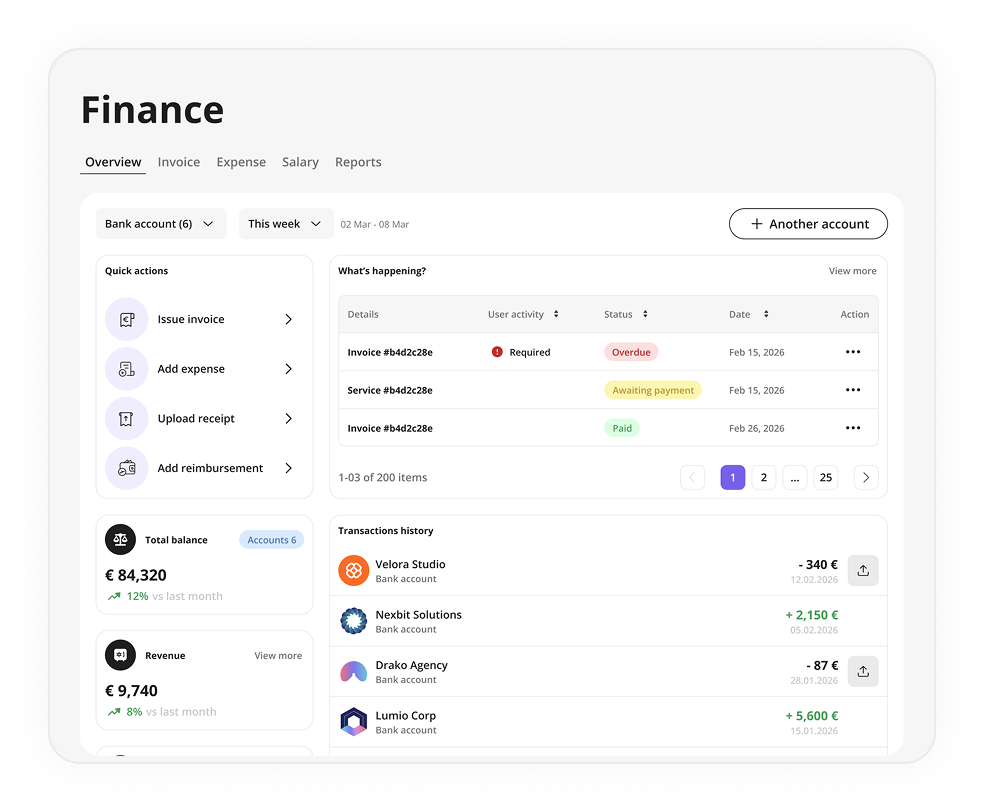Go to page 2 of the table
This screenshot has height=812, width=984.
click(764, 478)
